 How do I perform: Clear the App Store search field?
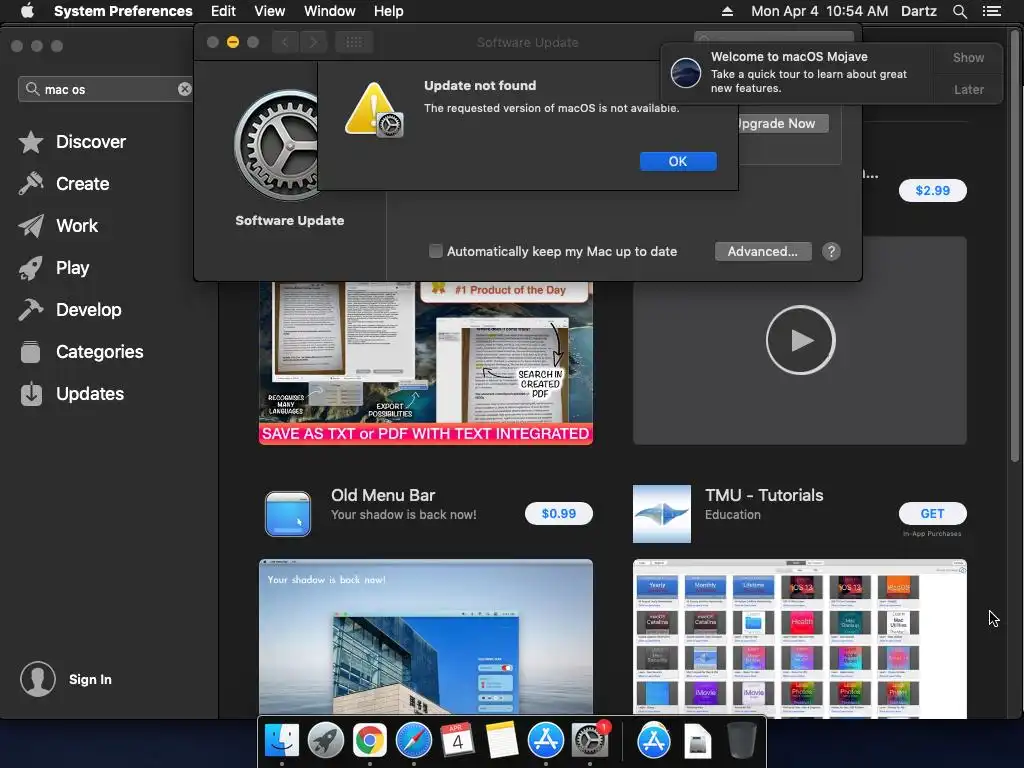click(185, 89)
